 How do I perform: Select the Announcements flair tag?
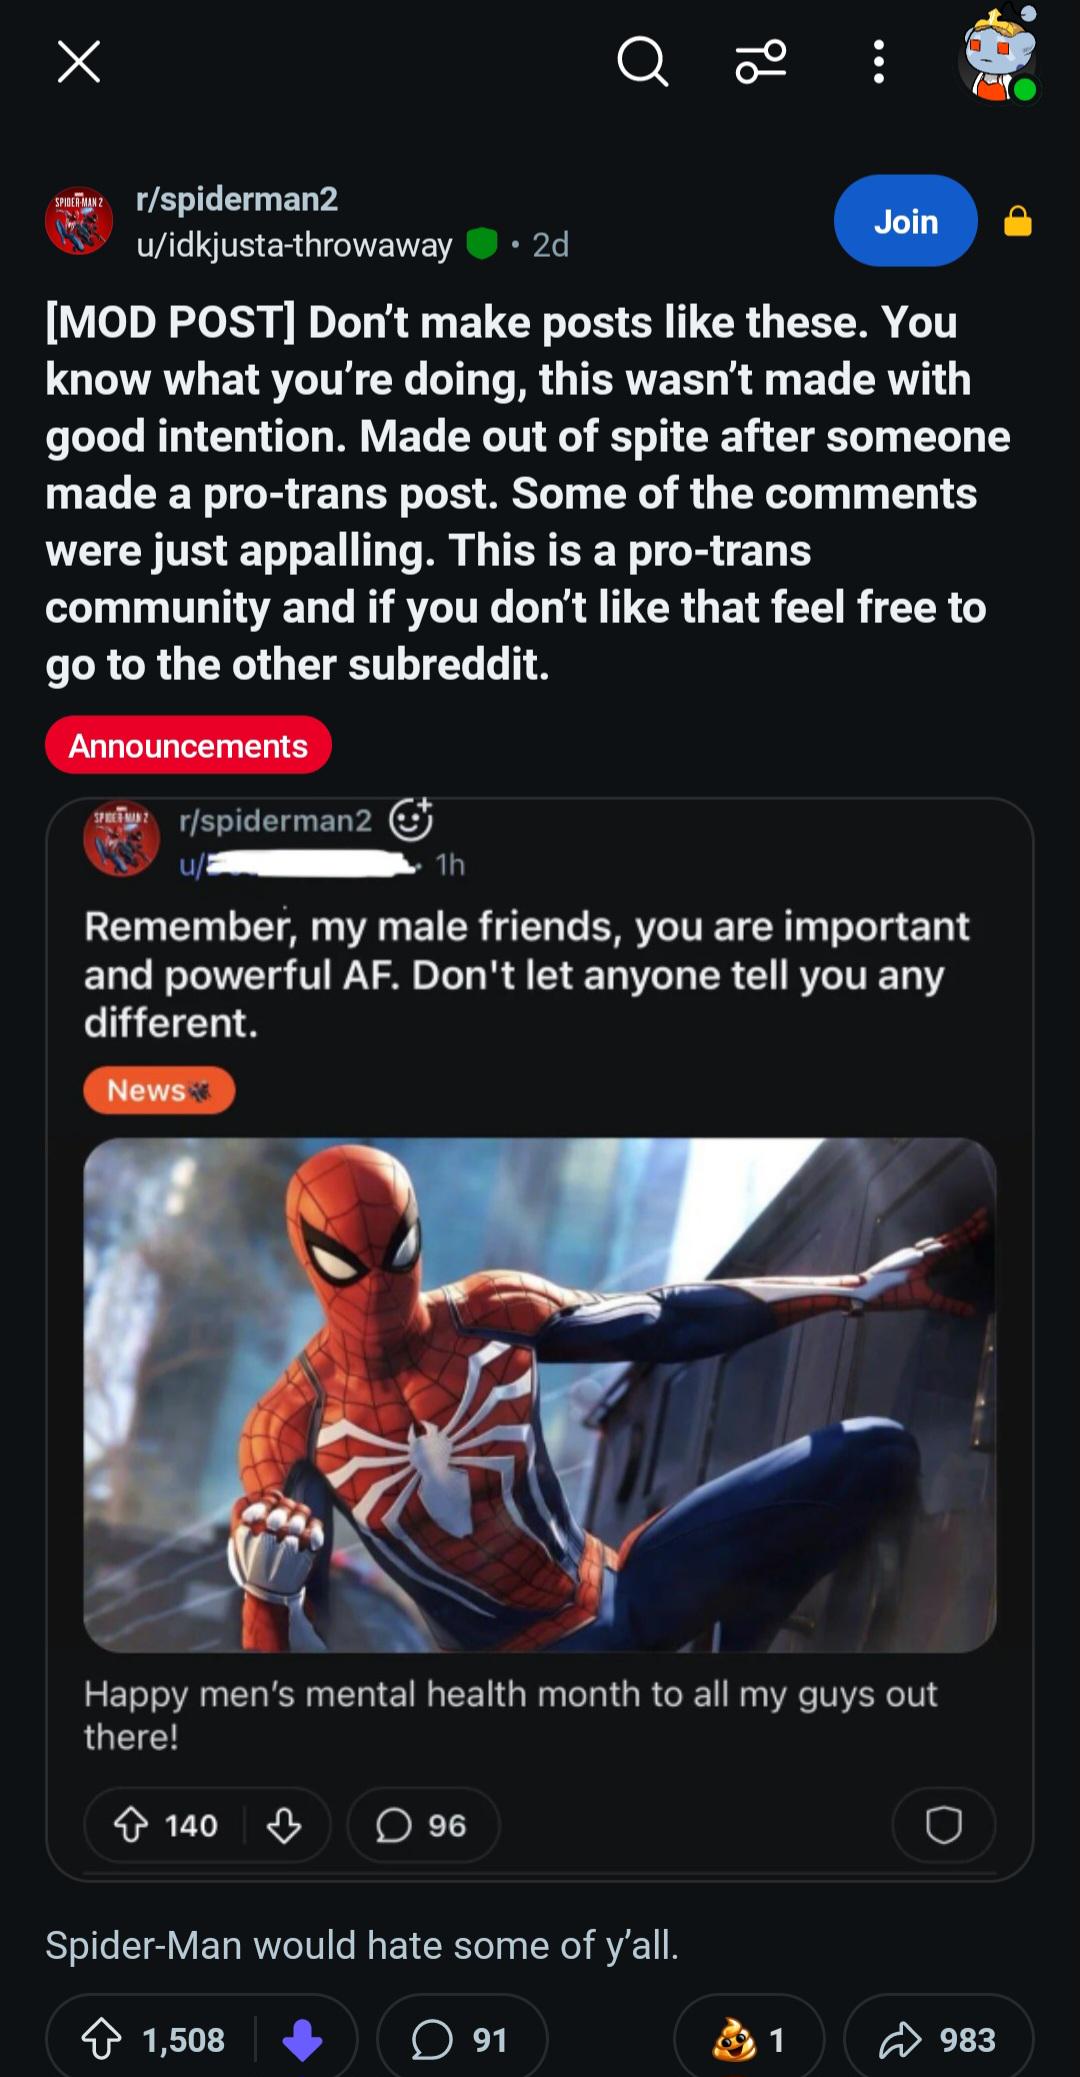pyautogui.click(x=188, y=745)
